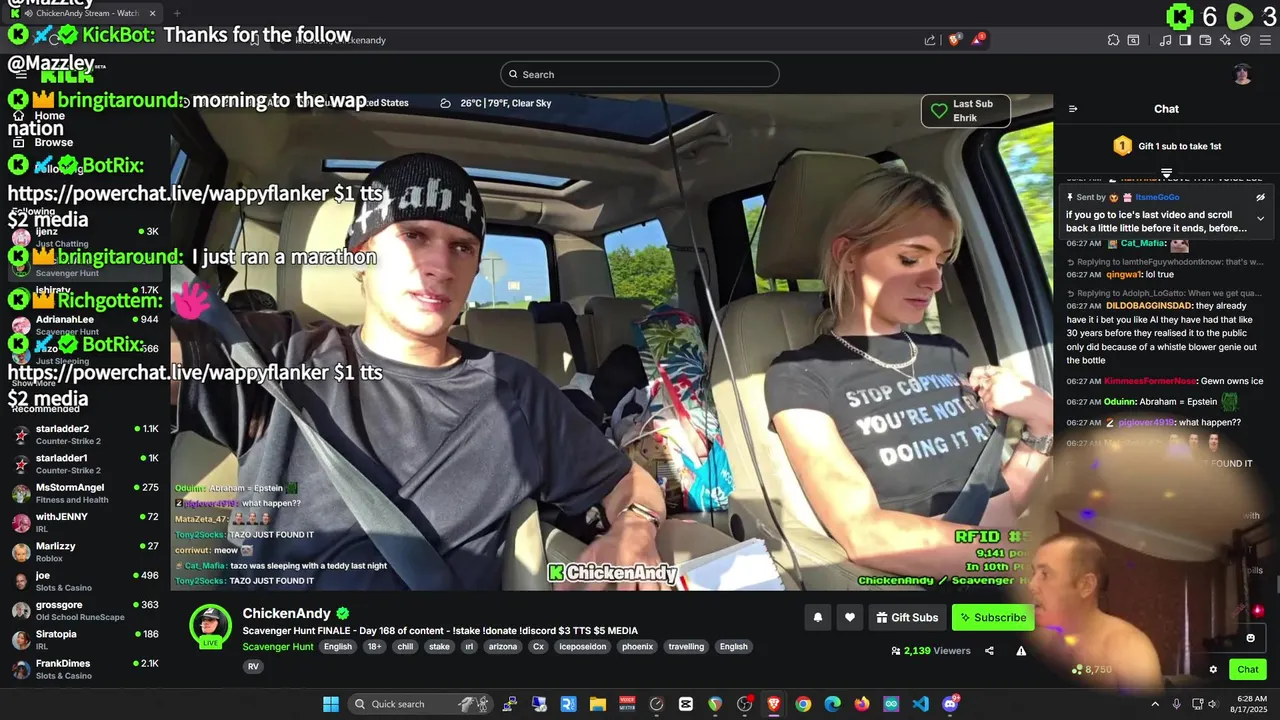Open the Scavenger Hunt category link
This screenshot has height=720, width=1280.
coord(278,647)
